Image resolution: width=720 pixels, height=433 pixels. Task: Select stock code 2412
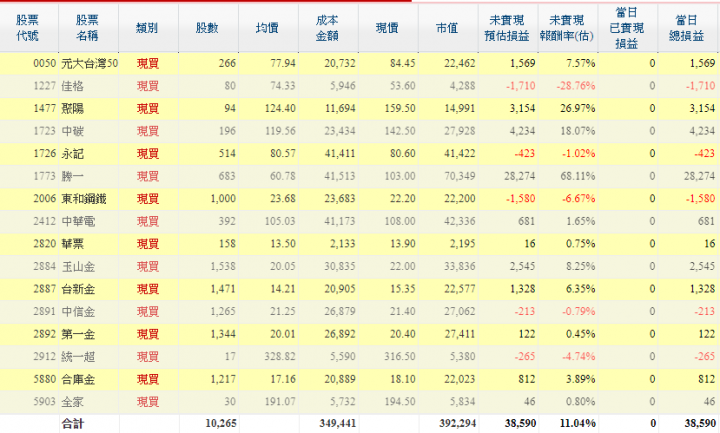click(x=45, y=221)
